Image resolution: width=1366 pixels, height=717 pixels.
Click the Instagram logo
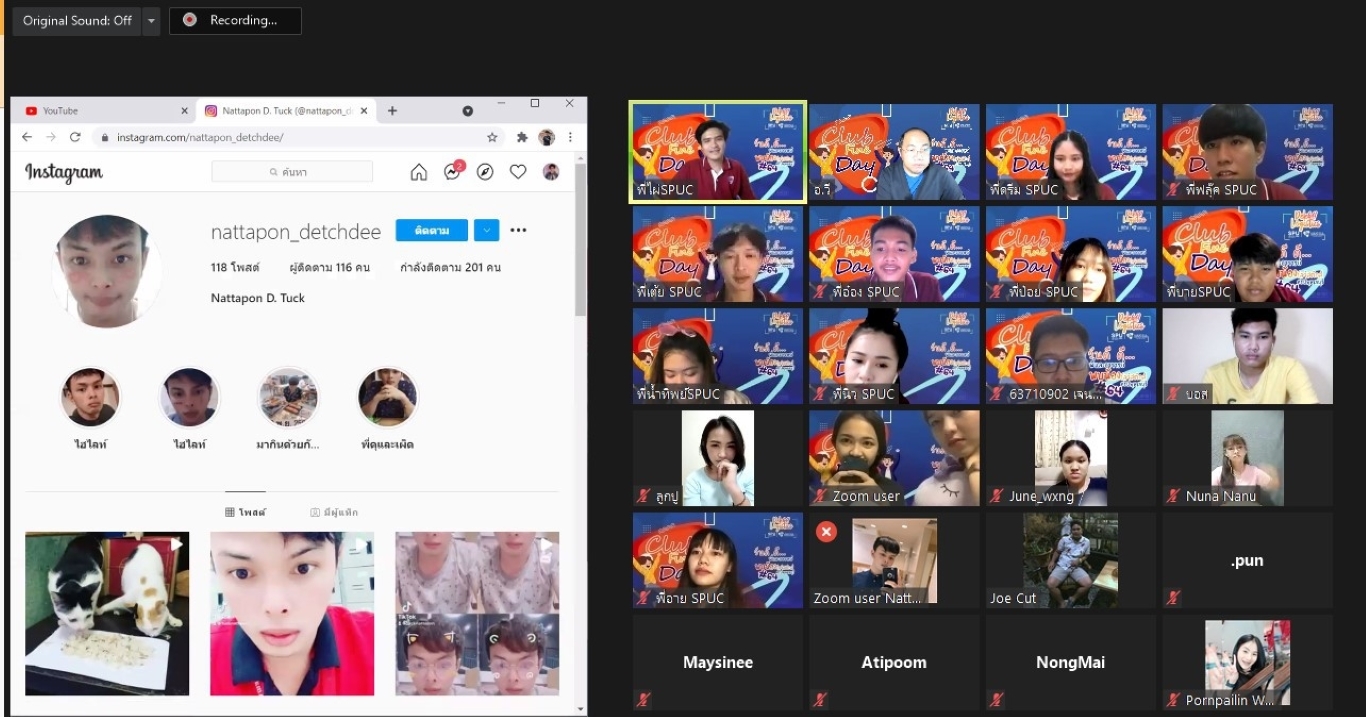tap(64, 173)
